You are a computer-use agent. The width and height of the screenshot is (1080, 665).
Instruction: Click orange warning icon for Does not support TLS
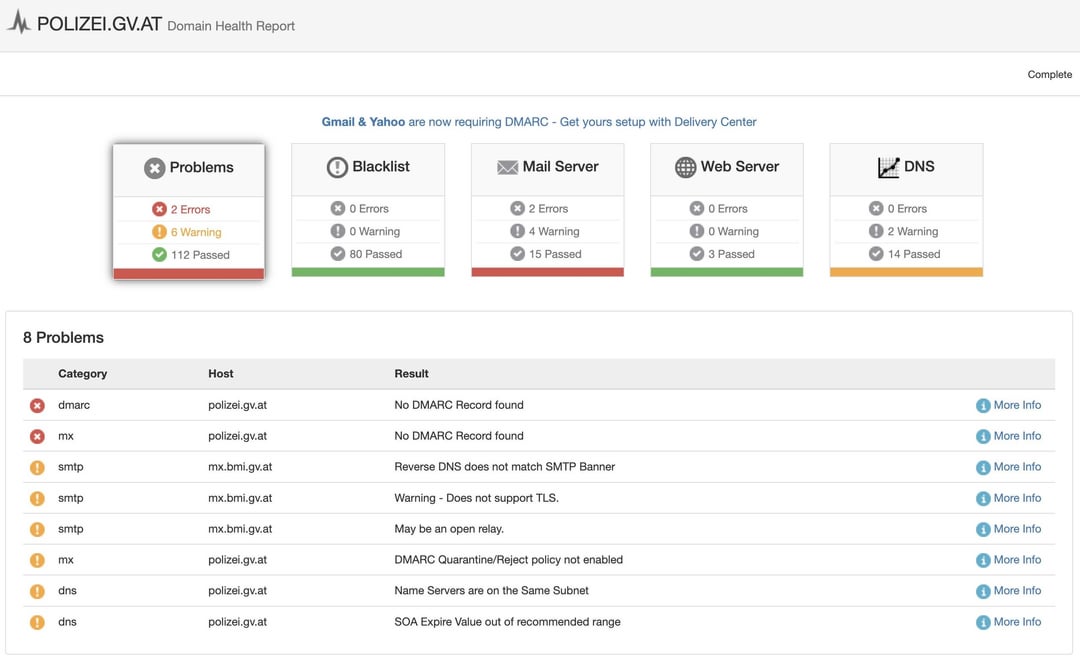coord(37,498)
